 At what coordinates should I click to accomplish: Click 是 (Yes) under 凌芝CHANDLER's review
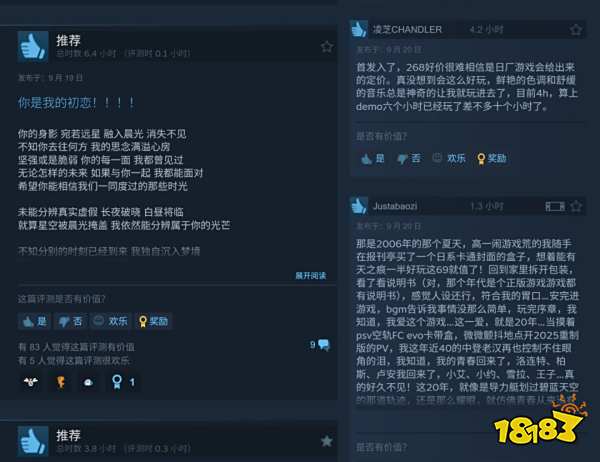click(373, 158)
